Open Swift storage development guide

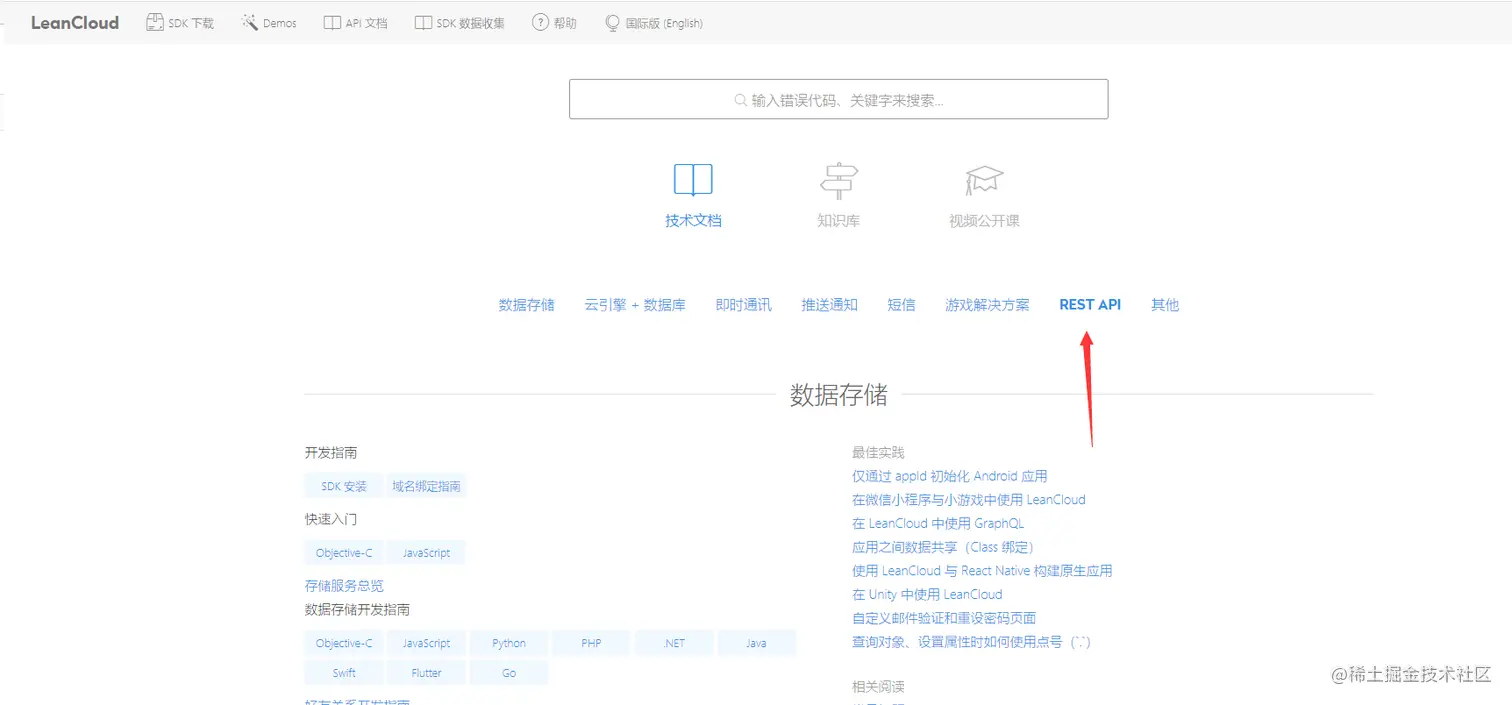point(344,673)
